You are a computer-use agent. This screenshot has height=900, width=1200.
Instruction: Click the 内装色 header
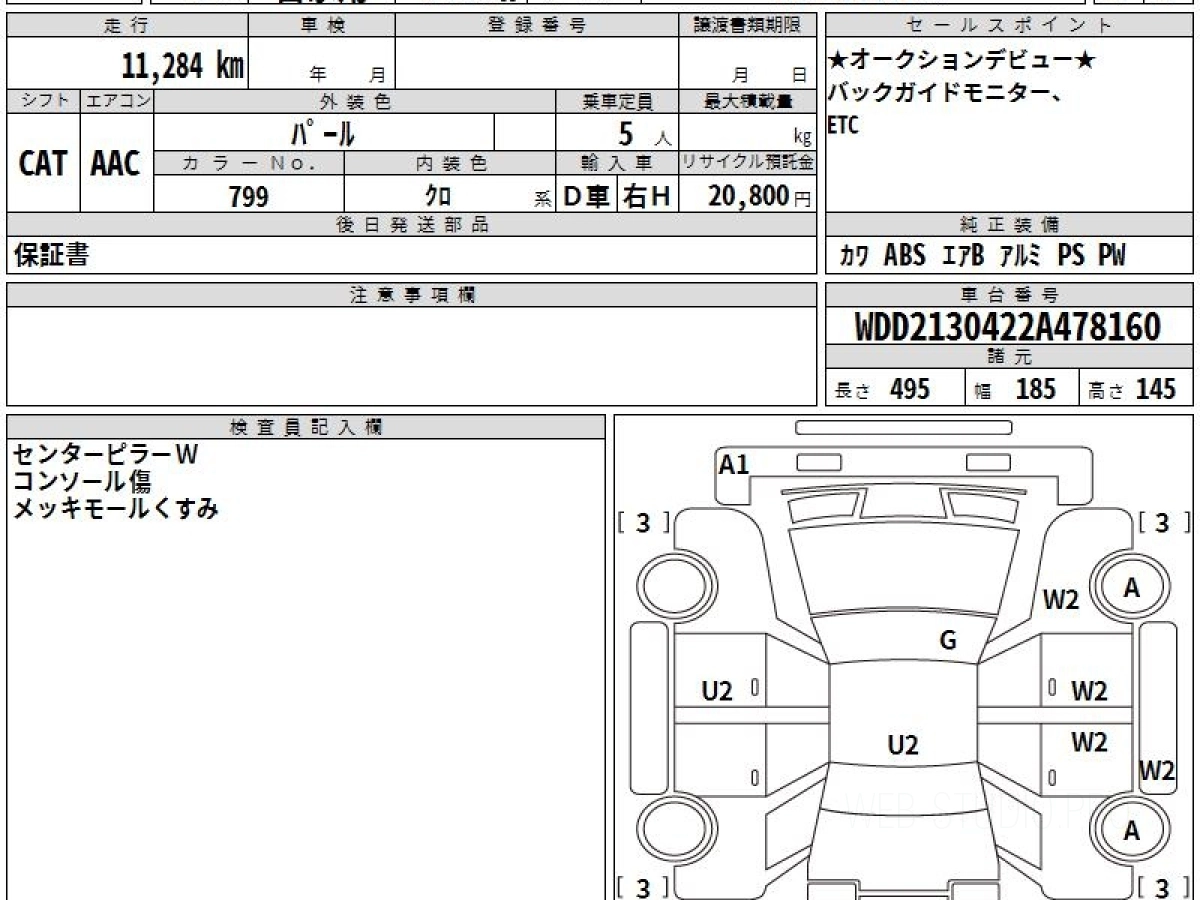(450, 163)
